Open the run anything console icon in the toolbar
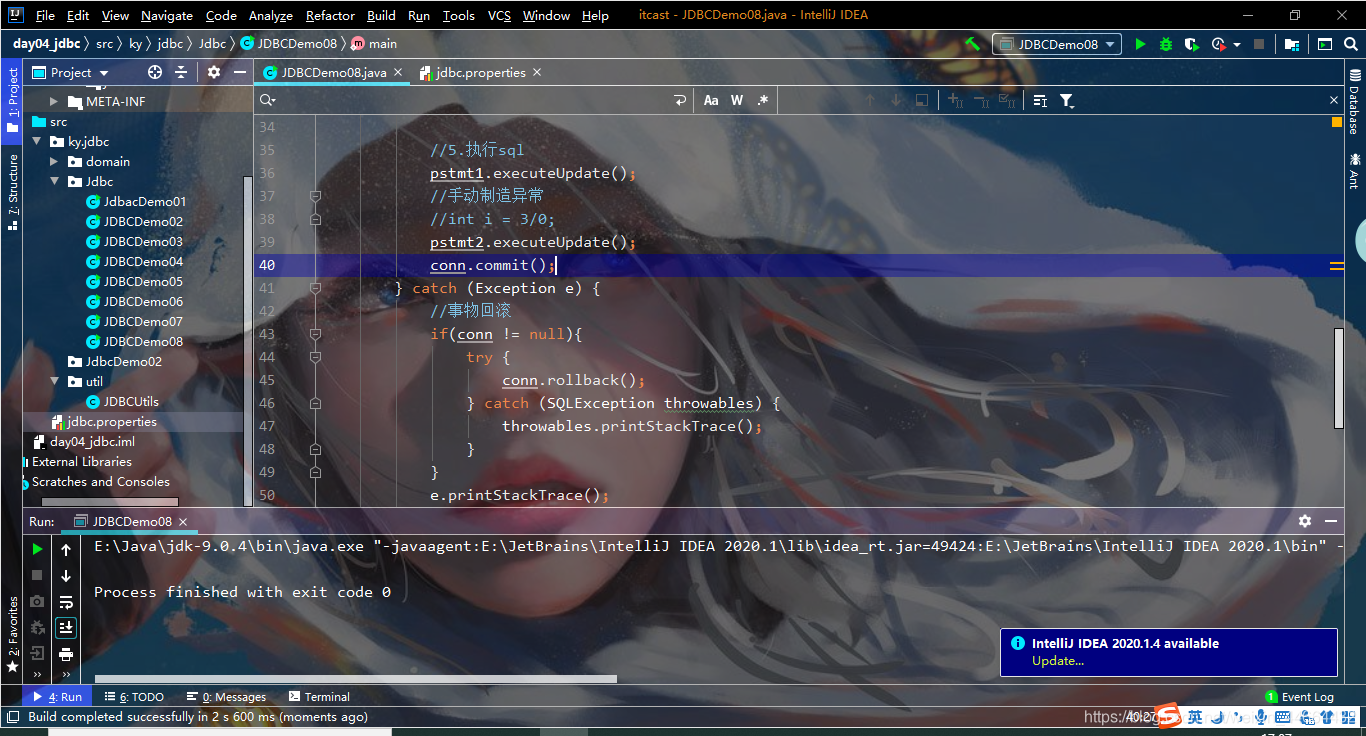This screenshot has height=736, width=1366. (1324, 44)
